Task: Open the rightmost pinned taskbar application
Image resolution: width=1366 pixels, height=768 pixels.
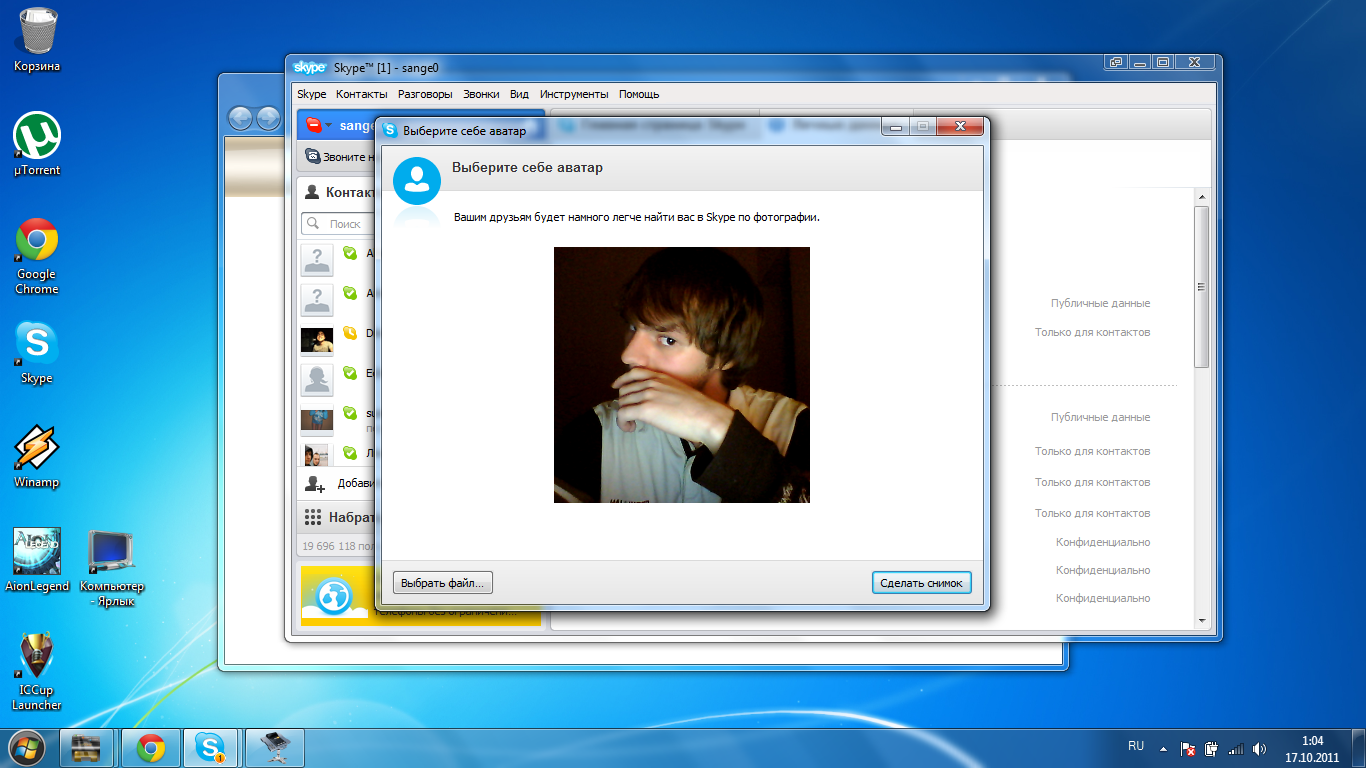Action: [273, 747]
